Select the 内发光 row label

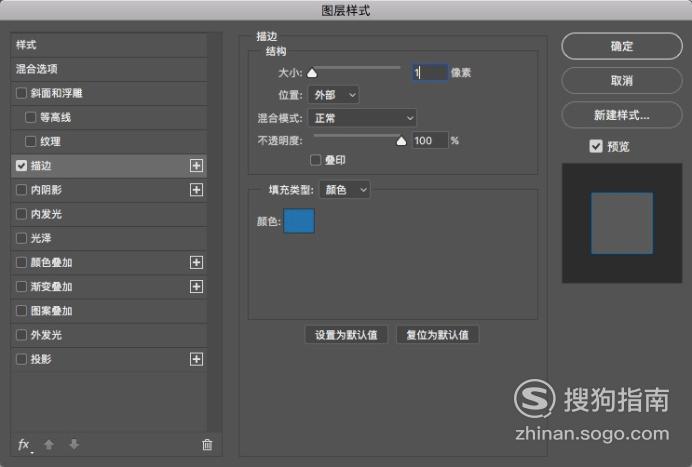(46, 214)
